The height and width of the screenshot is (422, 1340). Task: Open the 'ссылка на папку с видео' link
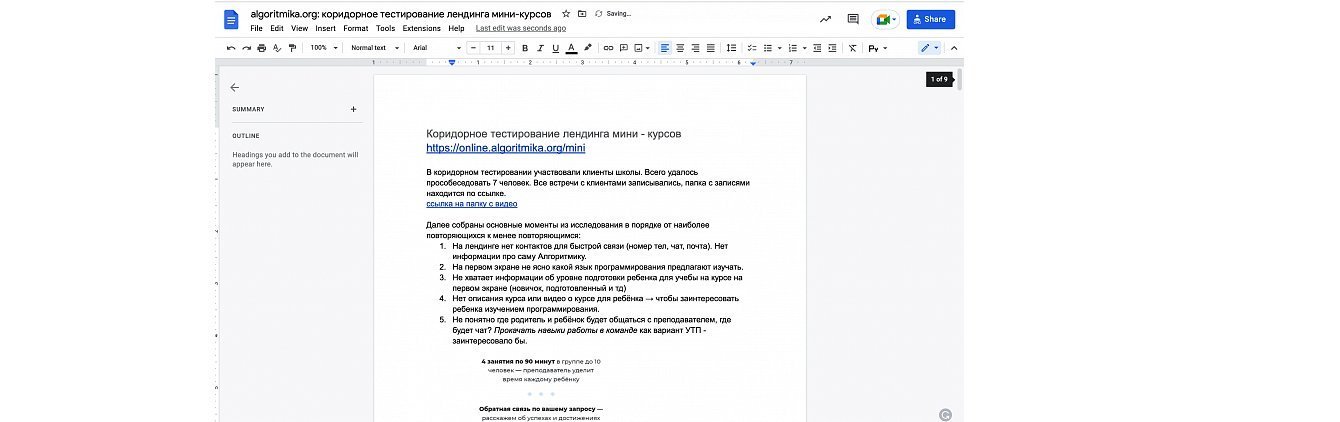pyautogui.click(x=472, y=203)
